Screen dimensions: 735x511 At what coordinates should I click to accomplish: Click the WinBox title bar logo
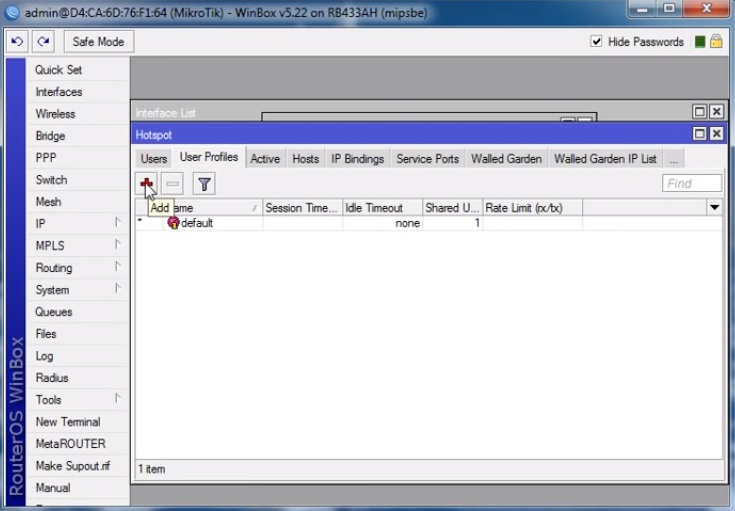(11, 12)
